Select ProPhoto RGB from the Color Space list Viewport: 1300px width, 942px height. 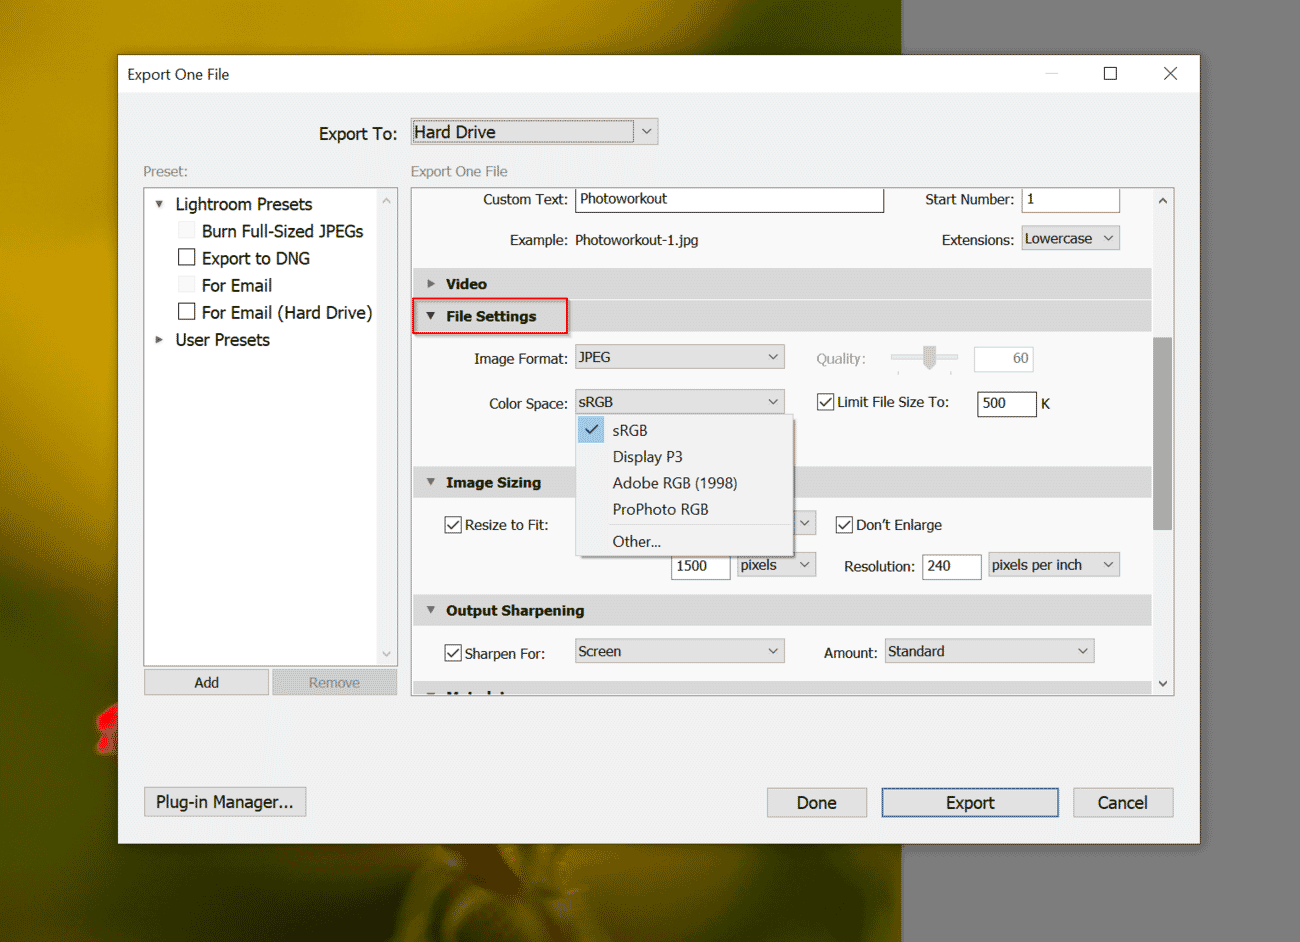click(x=660, y=509)
